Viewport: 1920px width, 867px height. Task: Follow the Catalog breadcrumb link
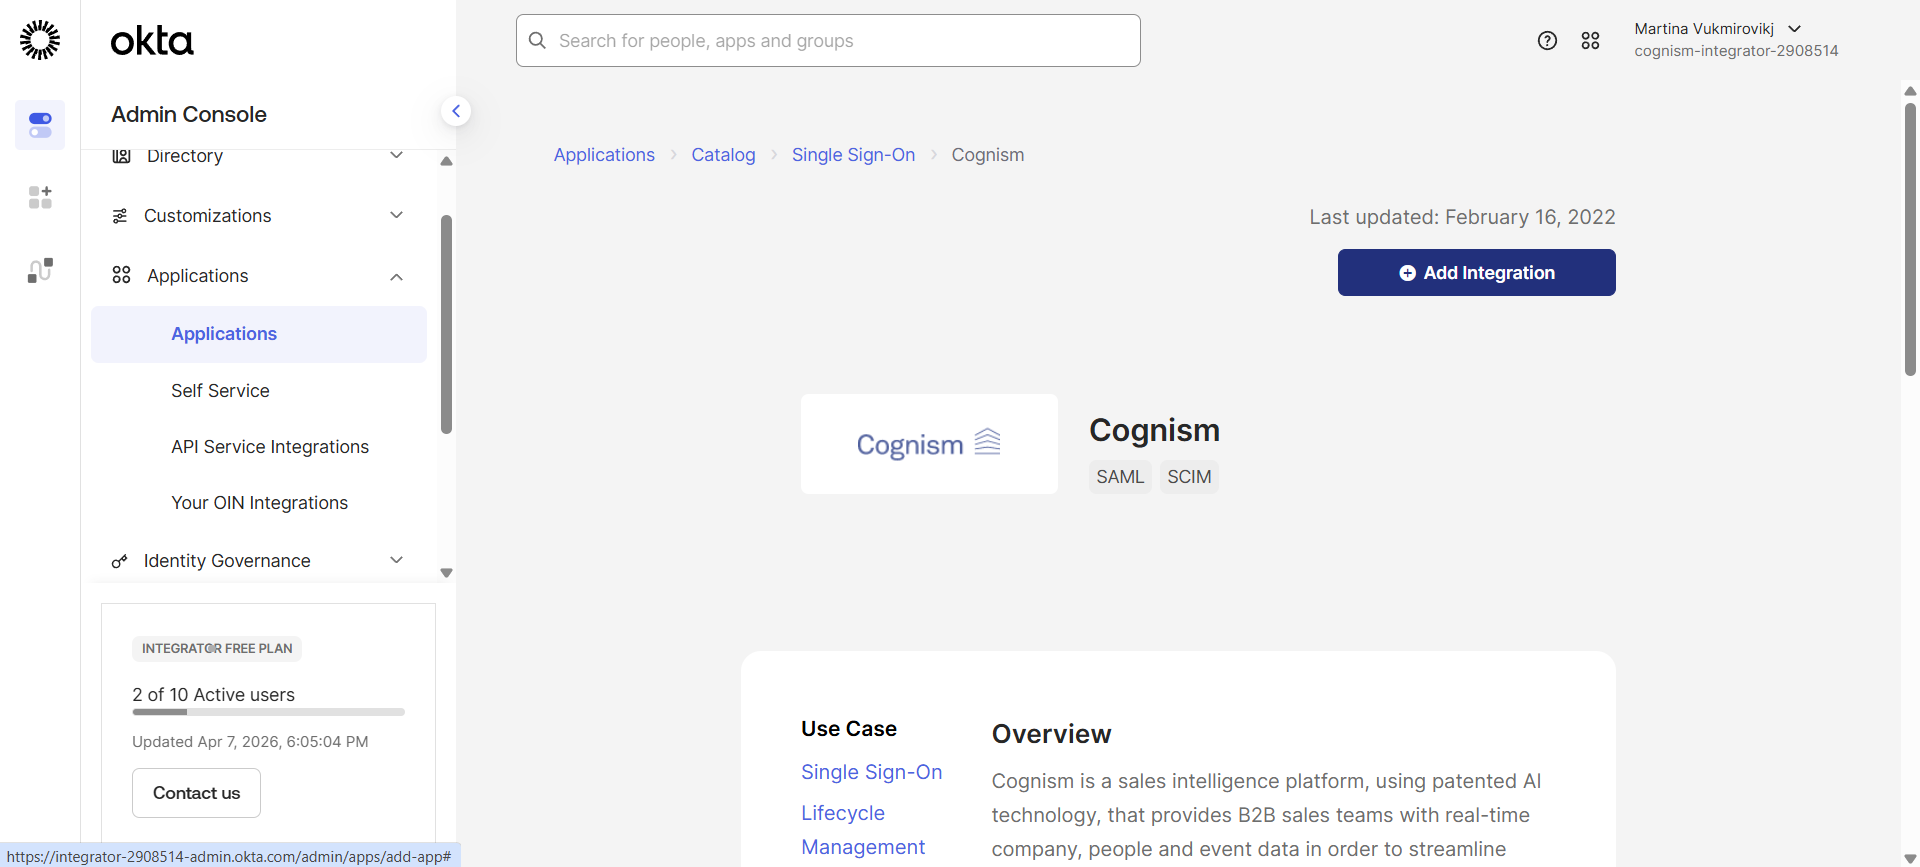pos(723,155)
